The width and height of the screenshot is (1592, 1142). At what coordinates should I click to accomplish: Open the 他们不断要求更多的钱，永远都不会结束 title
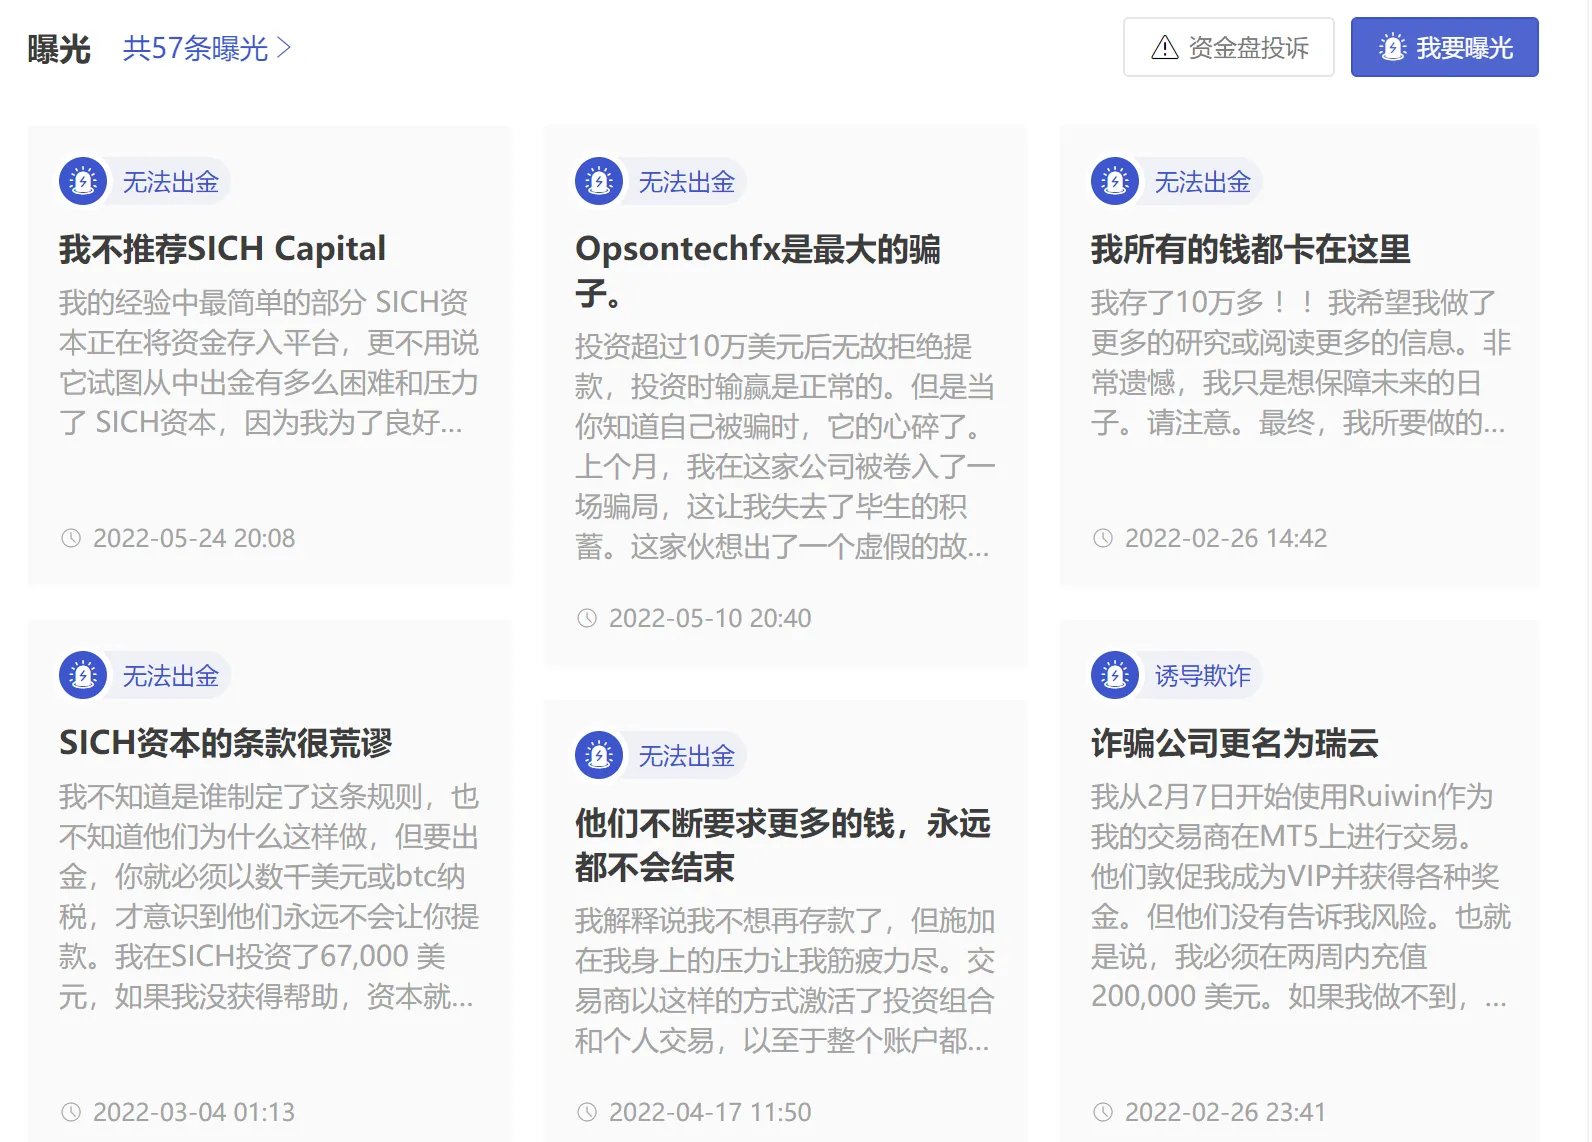point(783,844)
